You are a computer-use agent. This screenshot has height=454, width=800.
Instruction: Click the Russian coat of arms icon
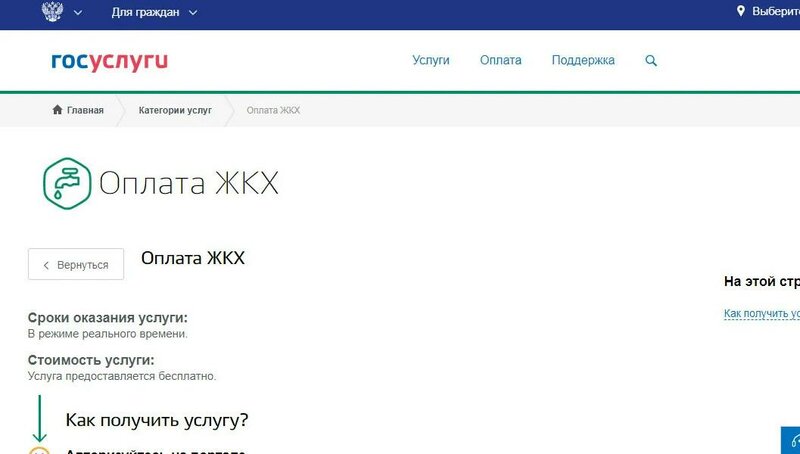click(x=52, y=11)
